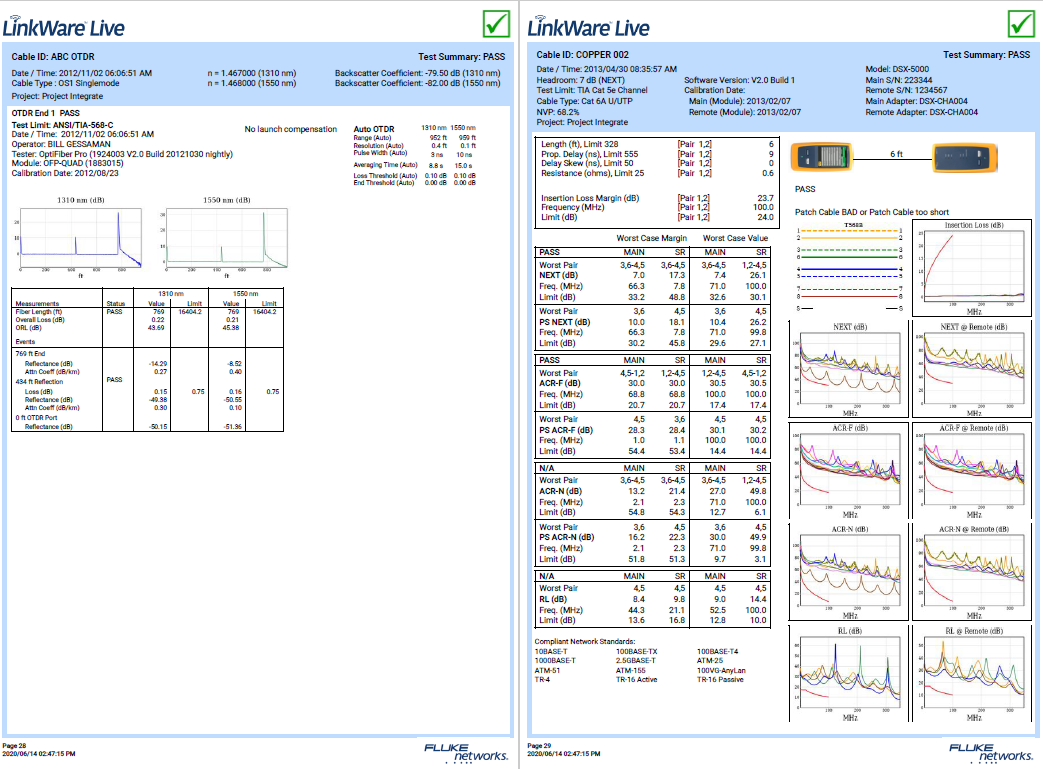The height and width of the screenshot is (769, 1043).
Task: Select the 'Fiber Length (ft)' measurement row
Action: [x=147, y=311]
